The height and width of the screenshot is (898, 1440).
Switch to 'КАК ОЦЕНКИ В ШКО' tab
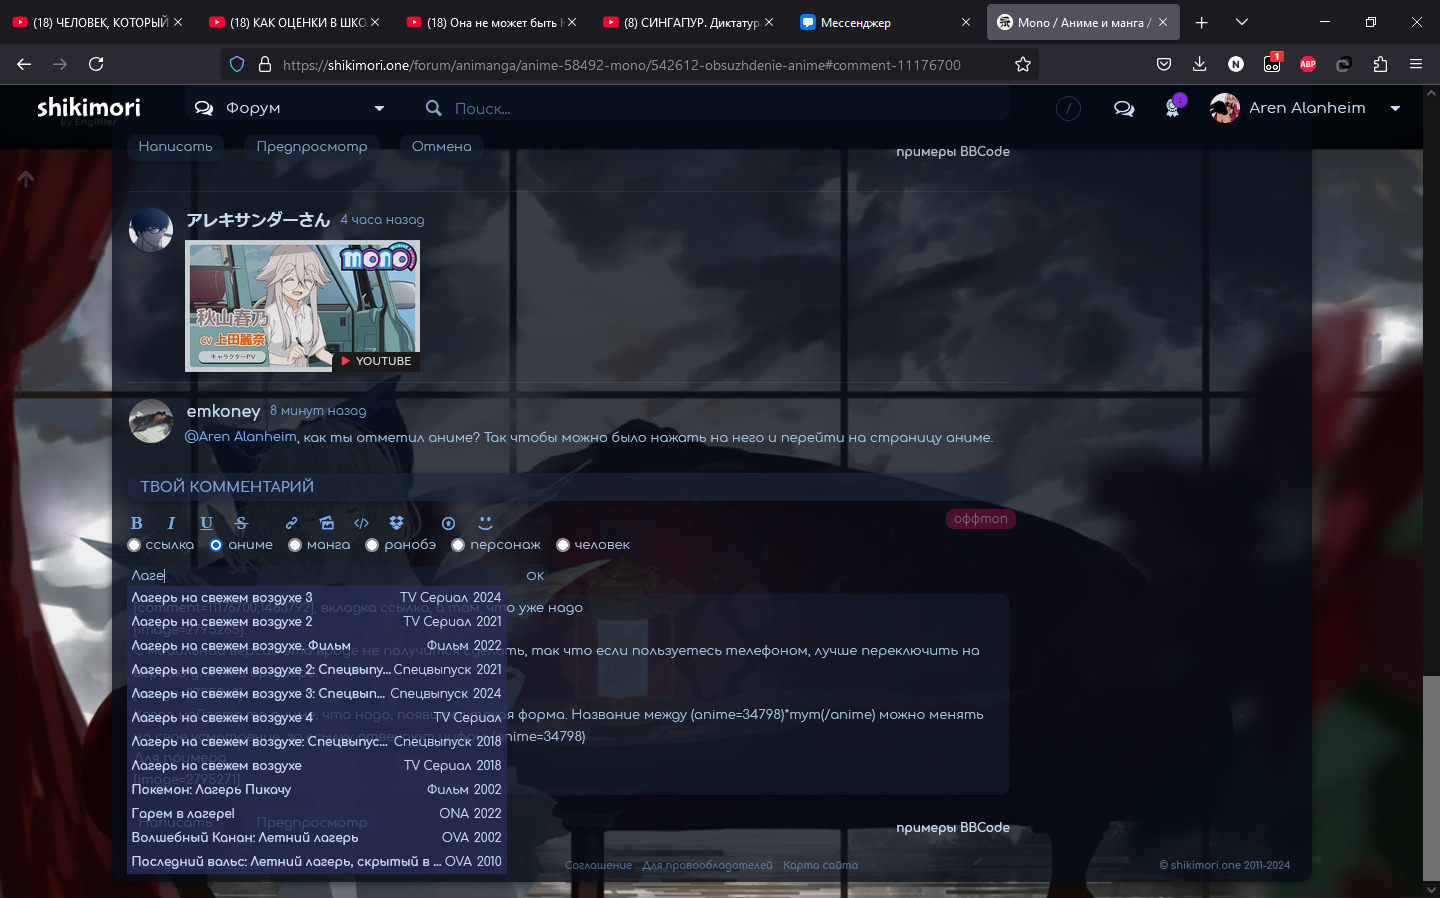click(295, 22)
